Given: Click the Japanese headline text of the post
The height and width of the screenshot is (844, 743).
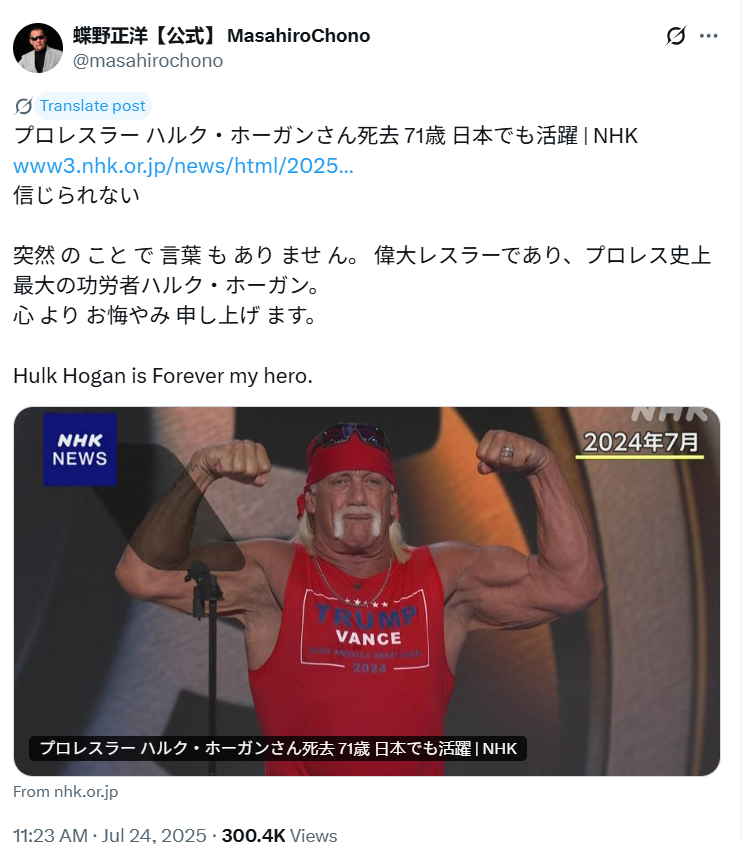Looking at the screenshot, I should tap(326, 136).
